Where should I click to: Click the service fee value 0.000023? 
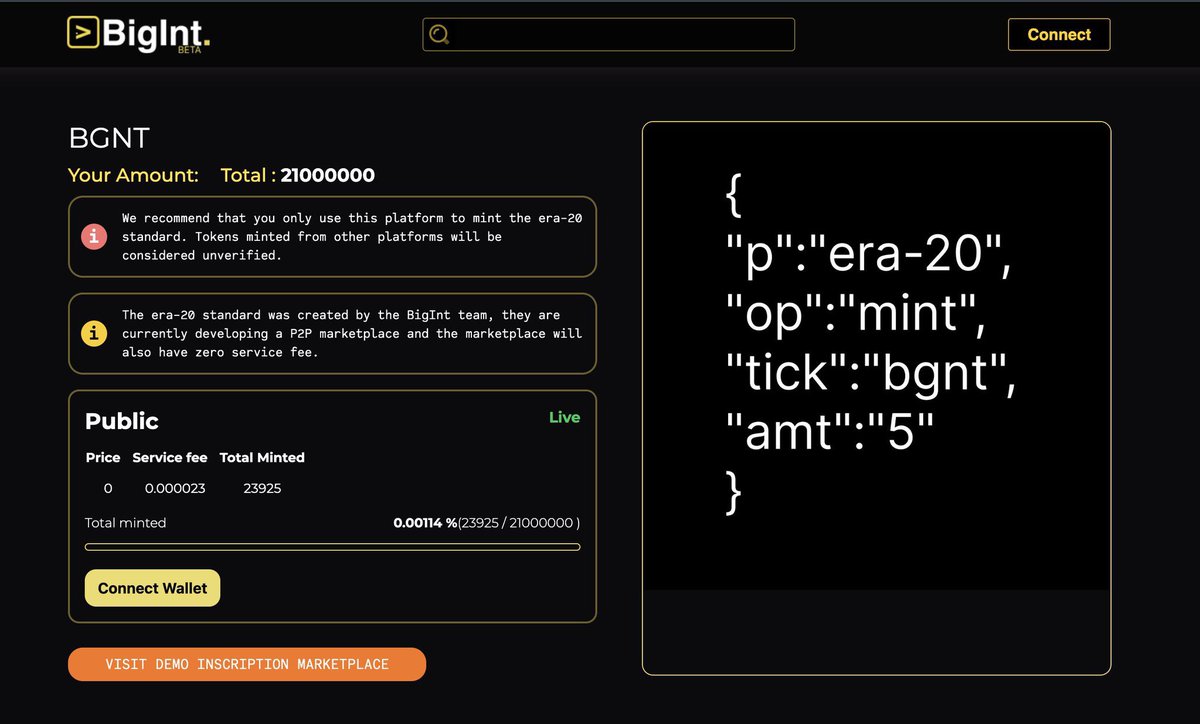(175, 488)
